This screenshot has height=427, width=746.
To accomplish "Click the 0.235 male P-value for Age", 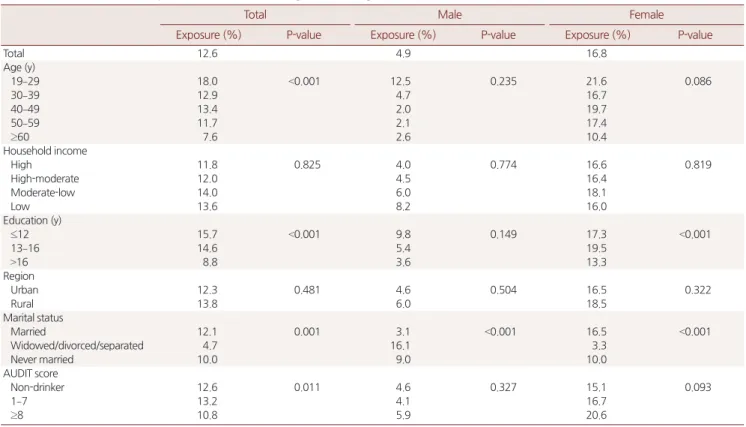I will [x=503, y=81].
